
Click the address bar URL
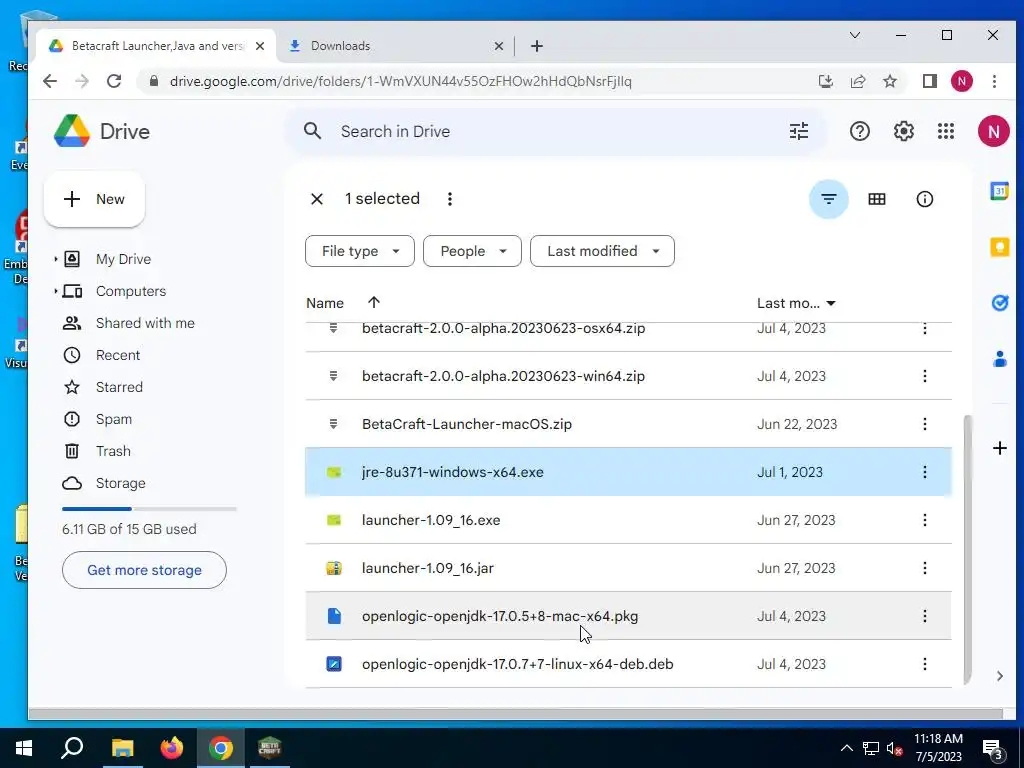coord(400,81)
